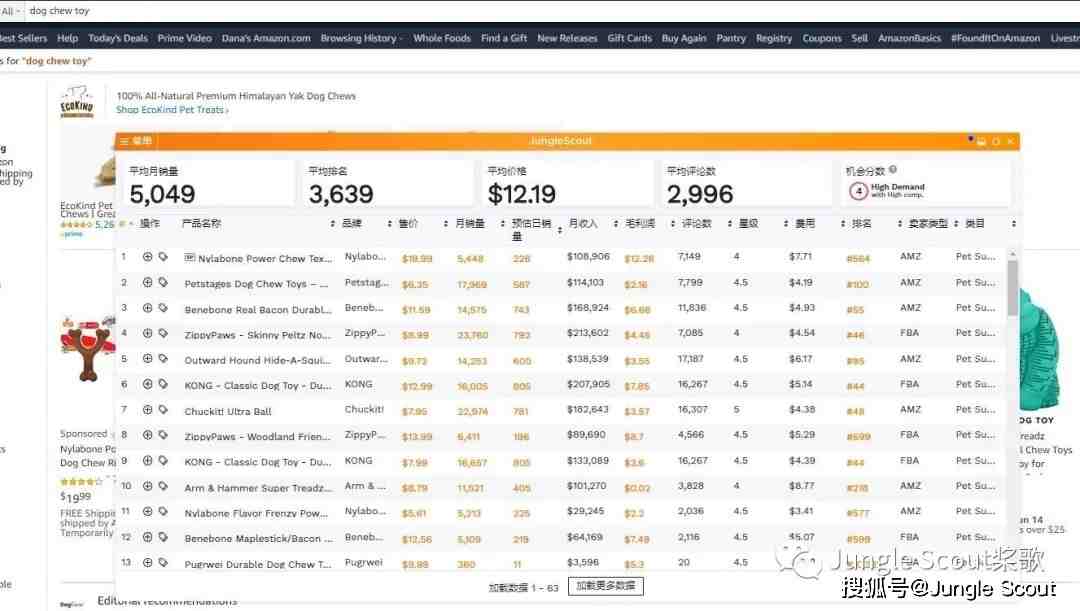
Task: Open Whole Foods in Amazon nav bar
Action: pyautogui.click(x=442, y=39)
